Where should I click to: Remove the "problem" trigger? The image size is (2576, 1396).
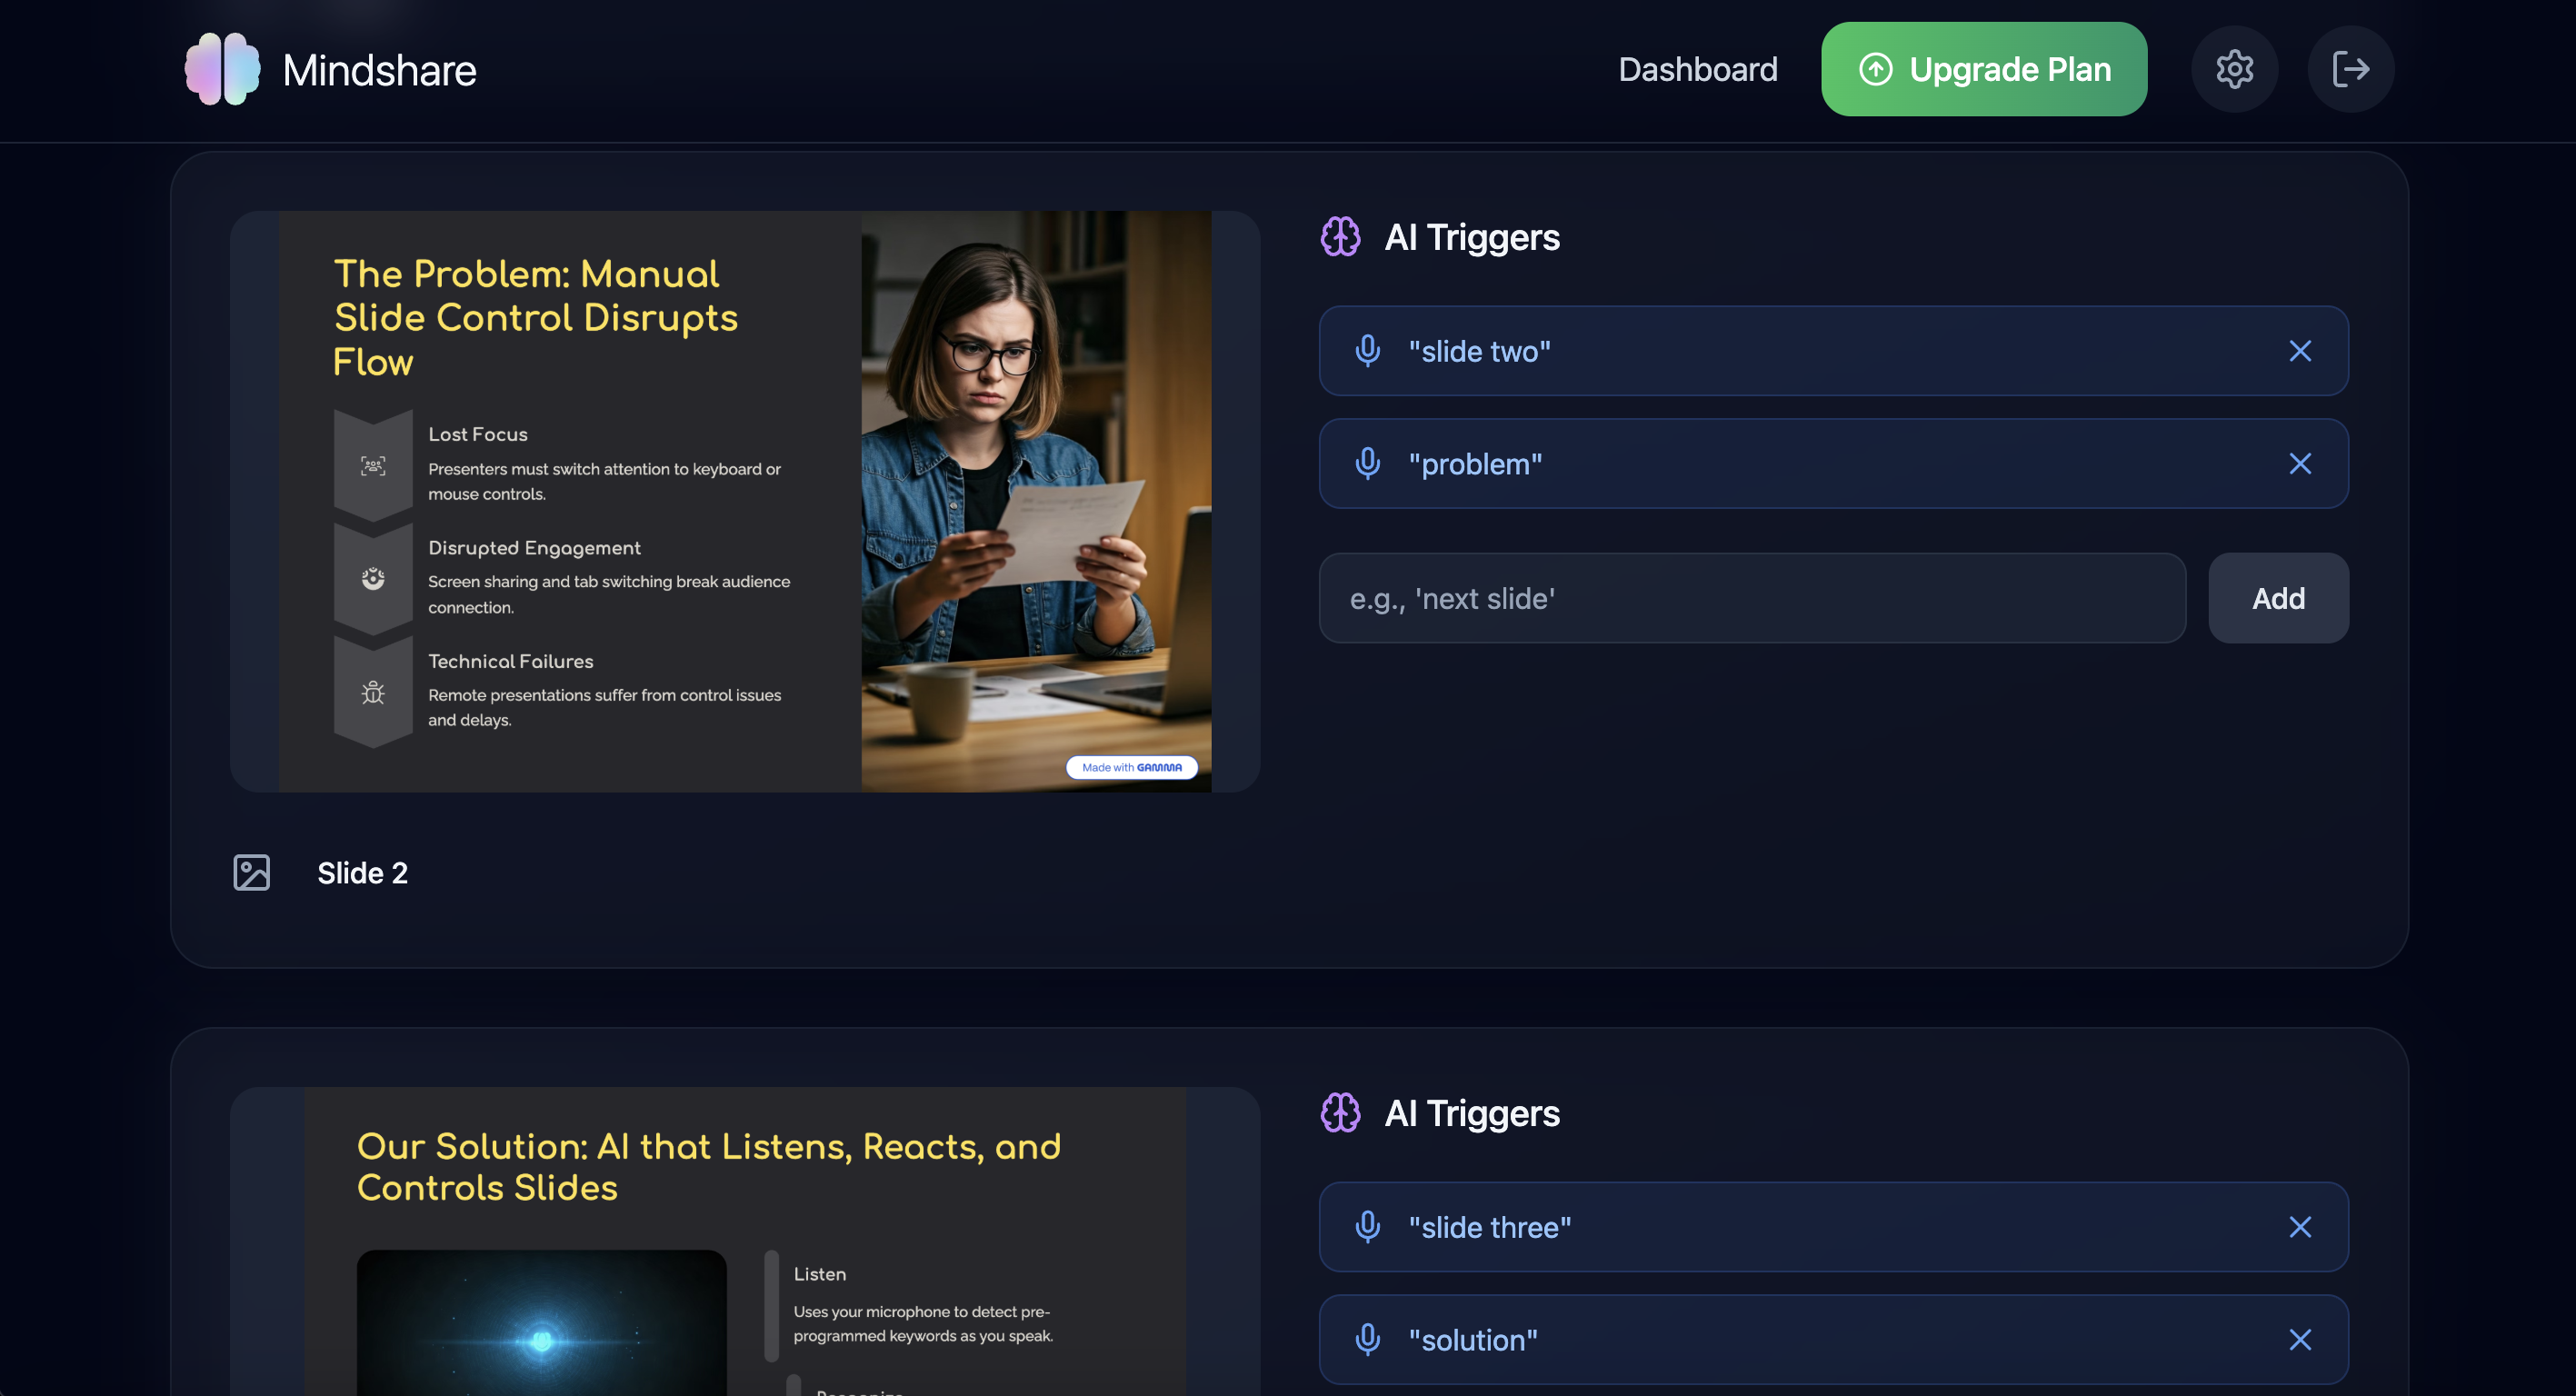tap(2300, 464)
